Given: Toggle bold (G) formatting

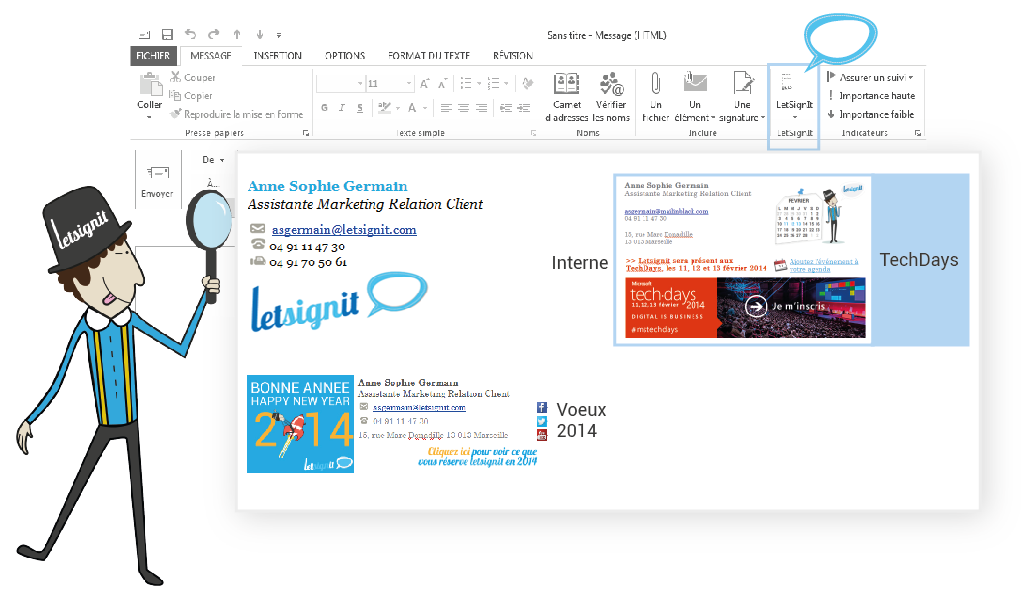Looking at the screenshot, I should tap(325, 108).
